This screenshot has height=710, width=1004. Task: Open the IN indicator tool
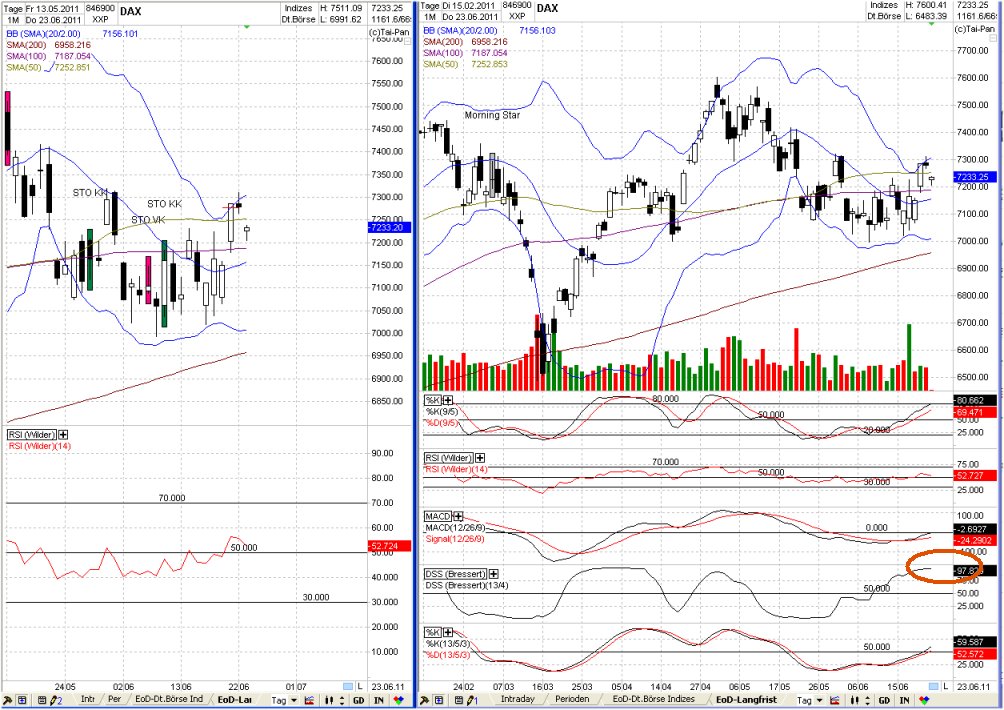(904, 700)
